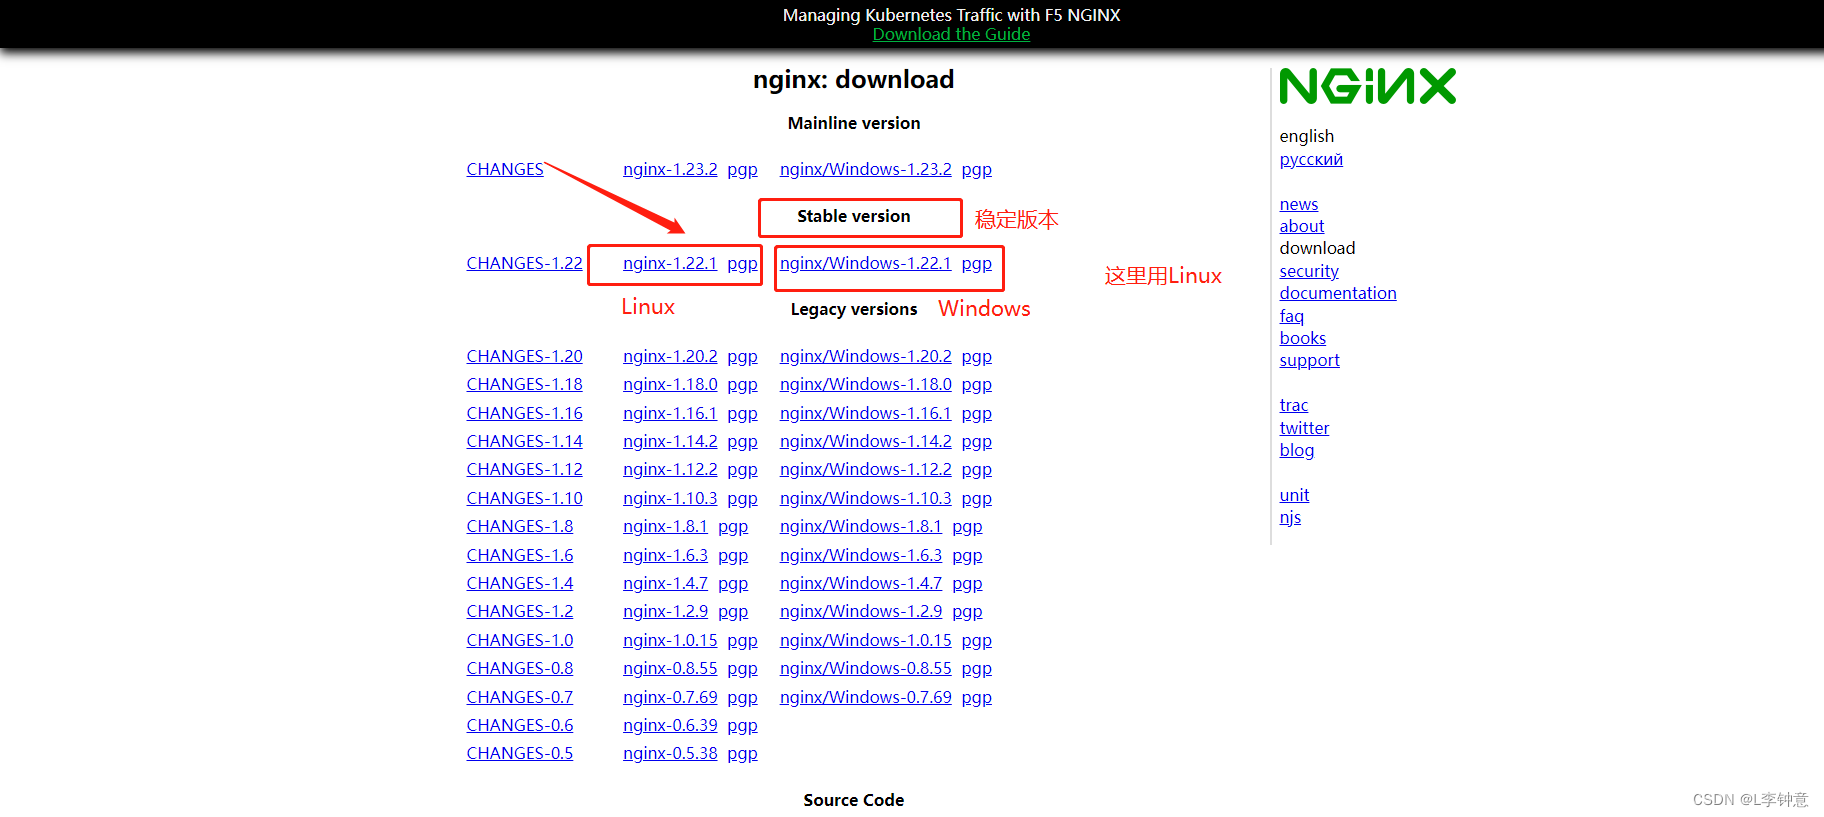Open CHANGES-1.4 changelog
Screen dimensions: 1824x817
click(520, 583)
